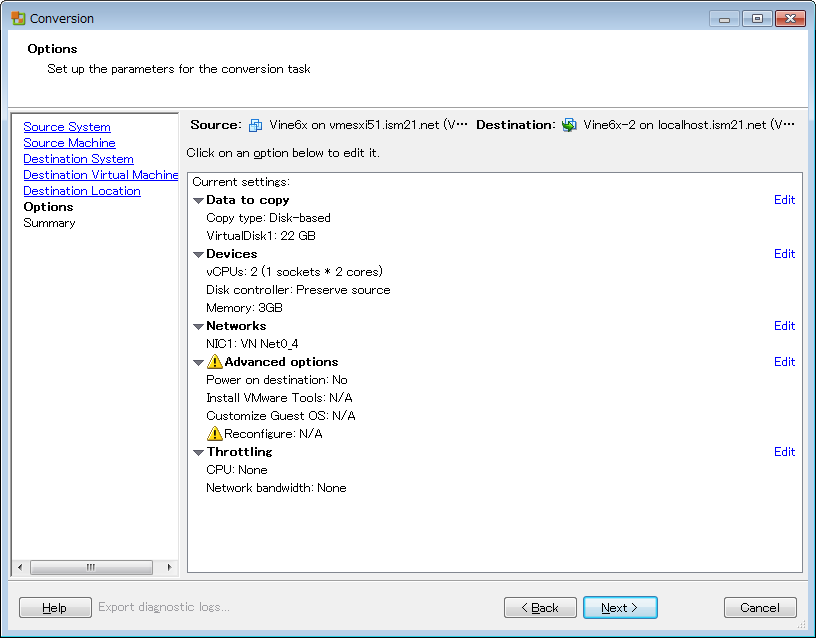Collapse the Throttling section
Viewport: 816px width, 638px height.
point(198,453)
